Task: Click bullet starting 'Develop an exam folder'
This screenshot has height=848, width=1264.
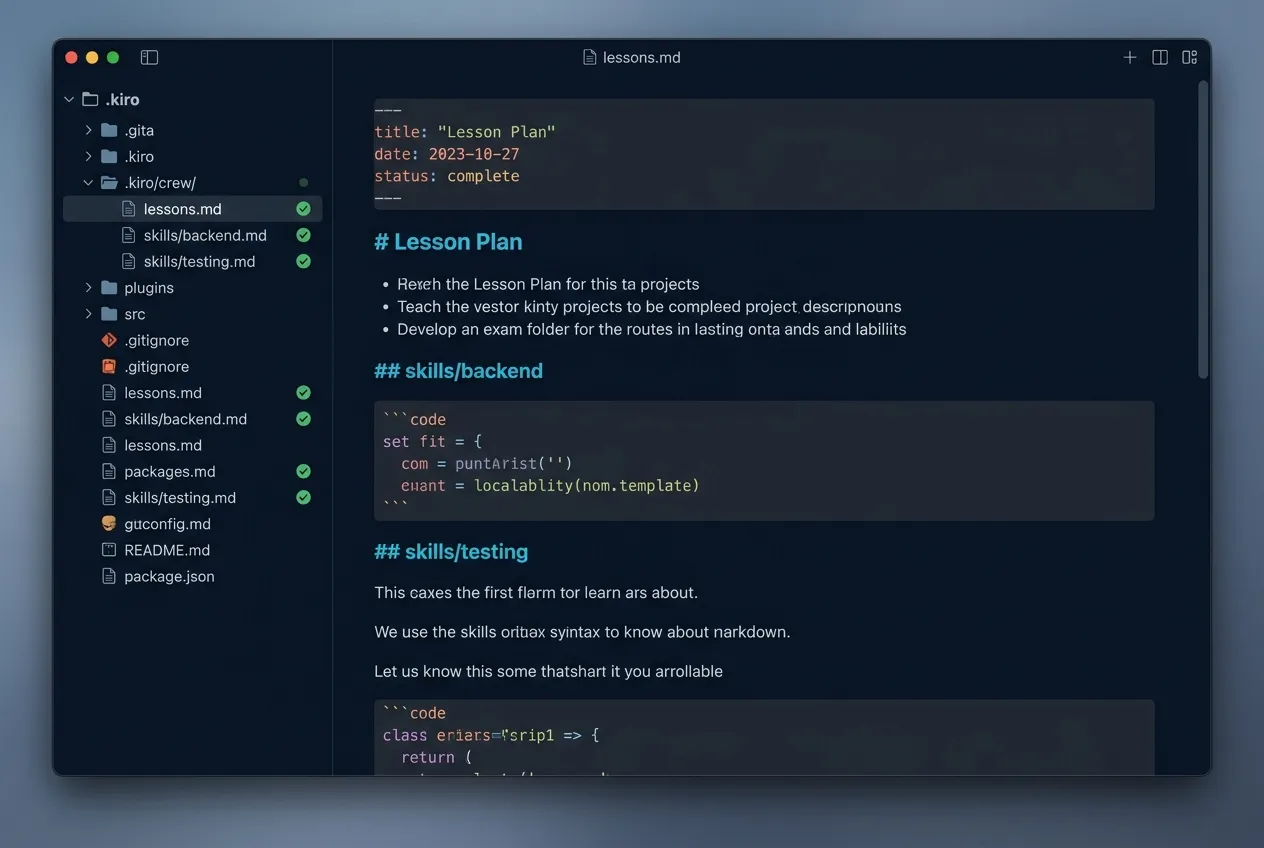Action: [x=652, y=329]
